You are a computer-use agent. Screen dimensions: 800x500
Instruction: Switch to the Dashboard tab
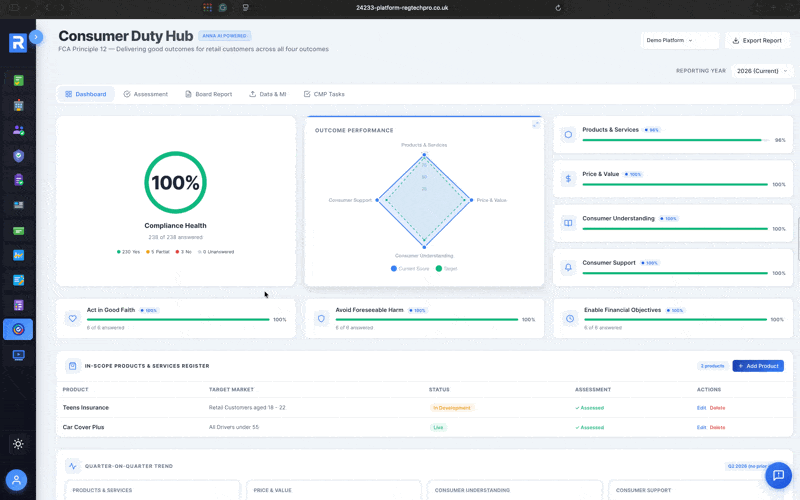pos(86,94)
